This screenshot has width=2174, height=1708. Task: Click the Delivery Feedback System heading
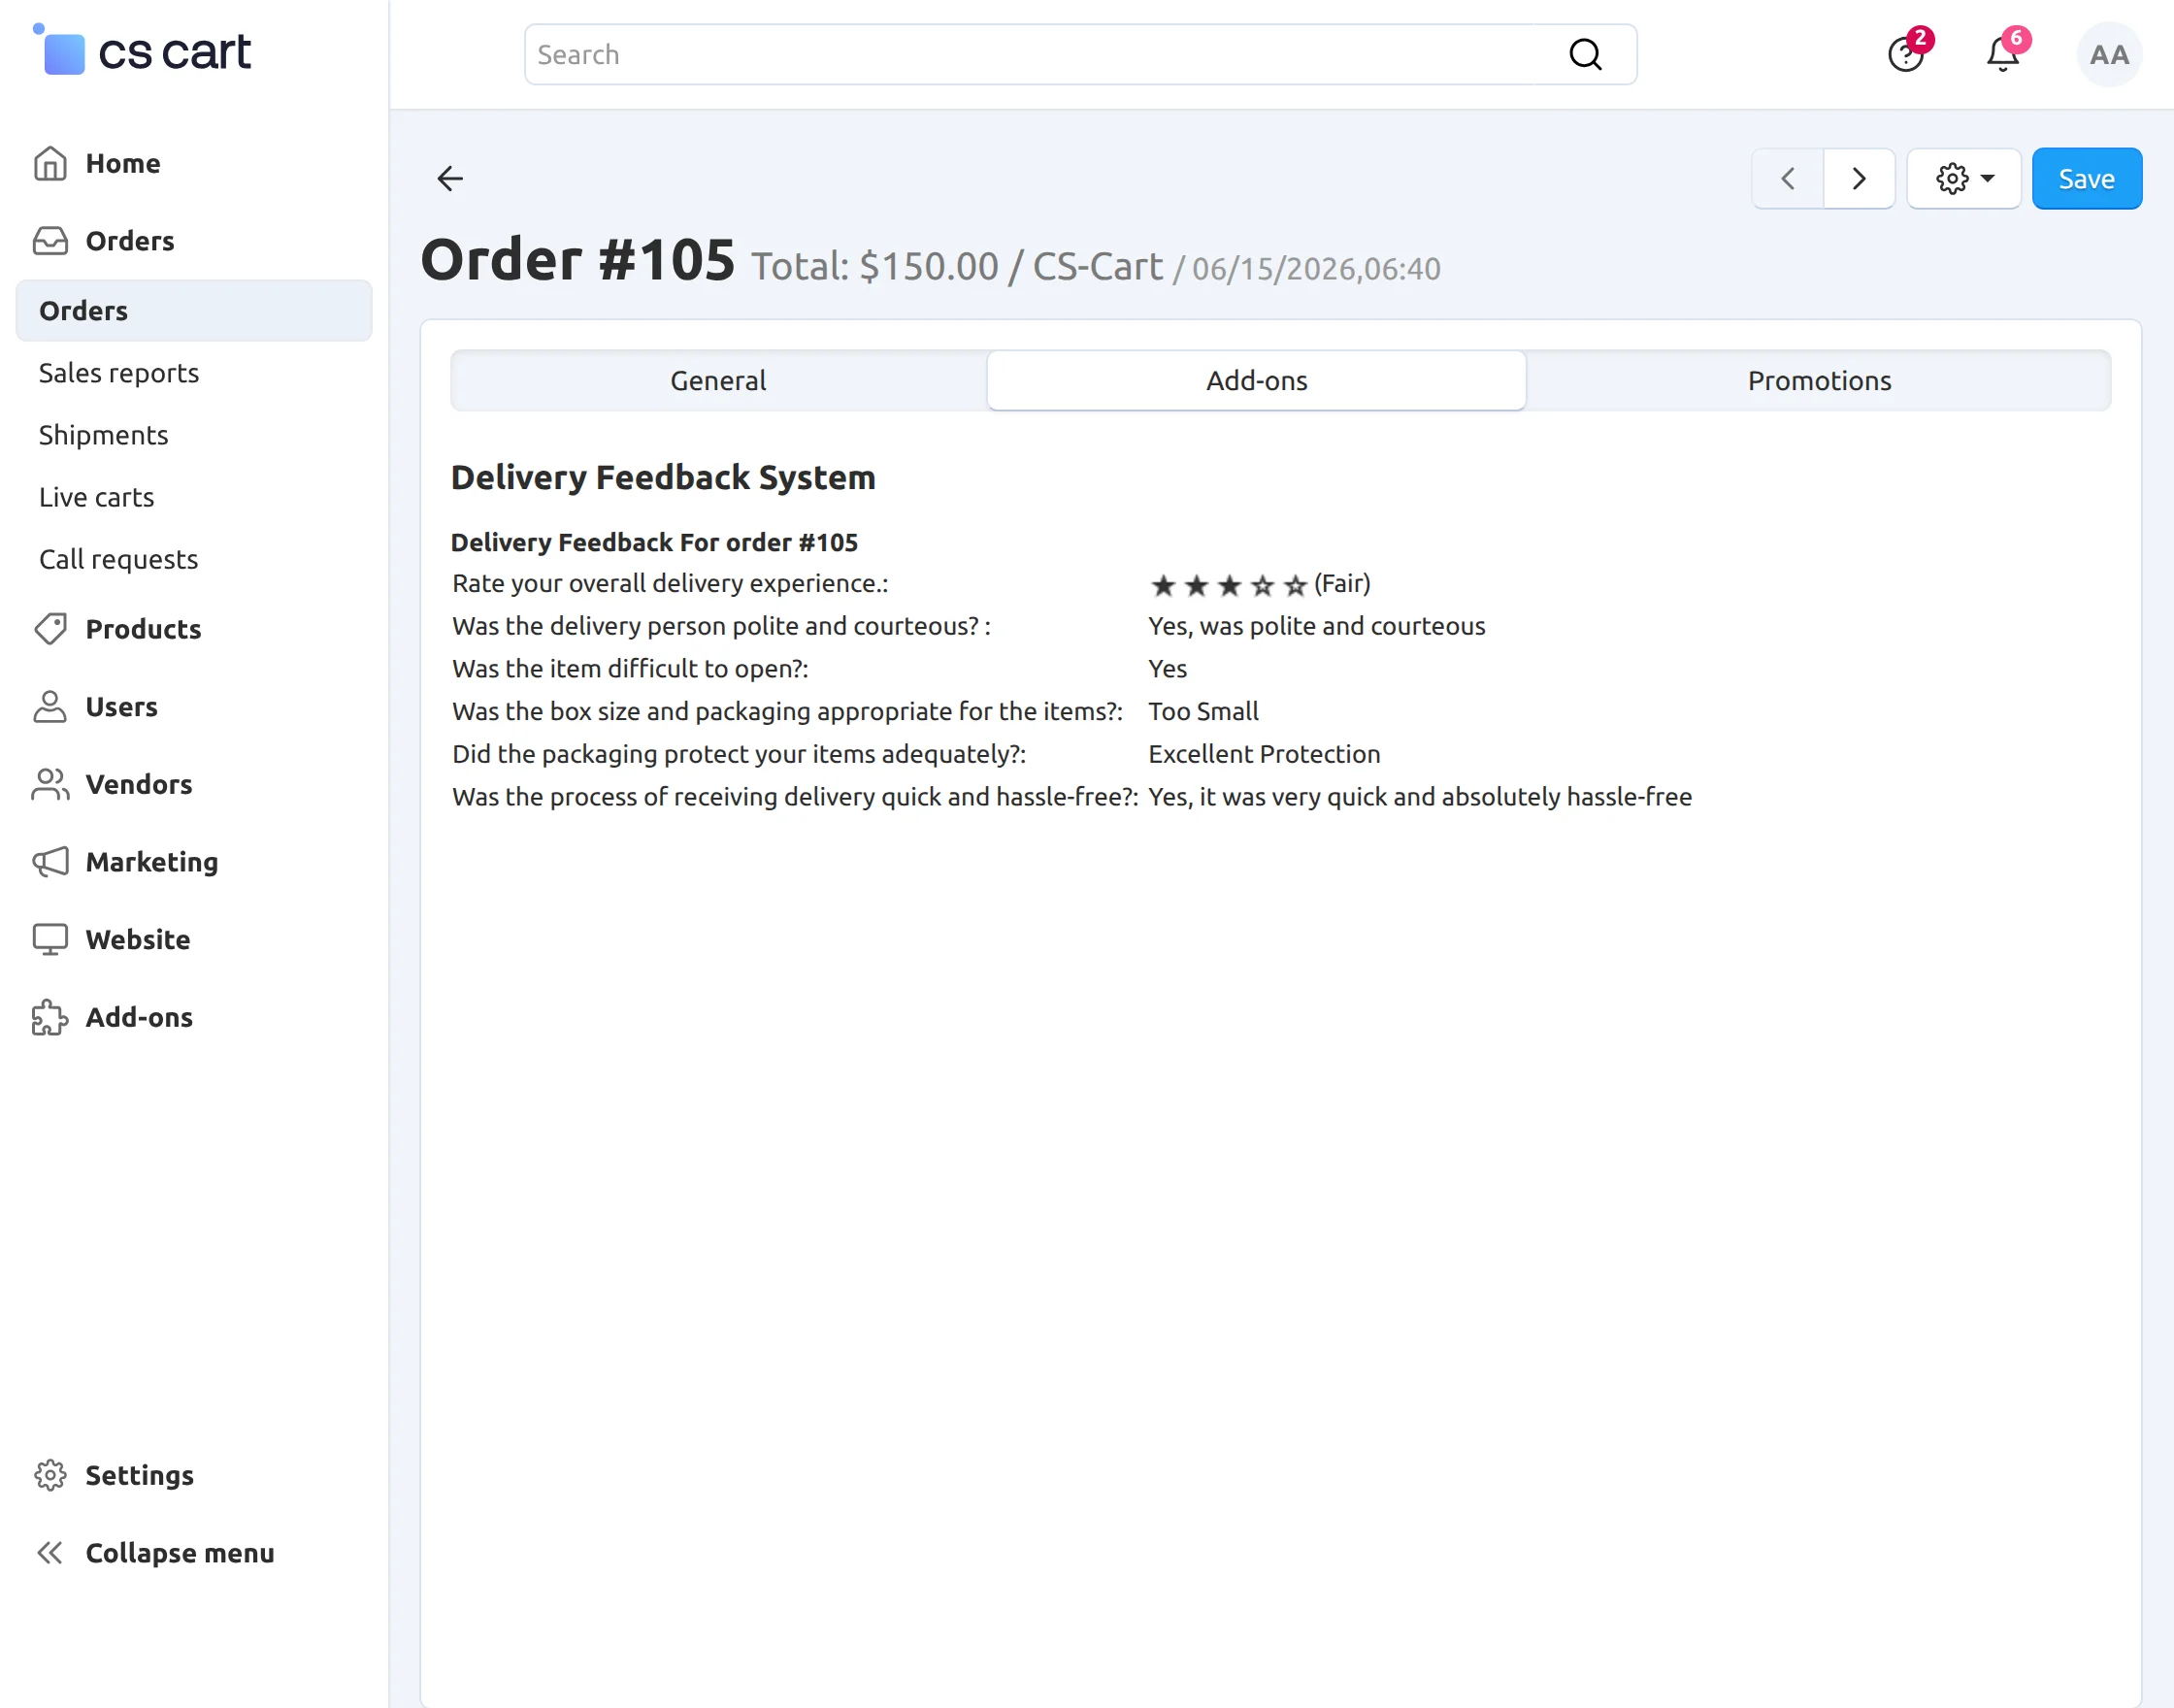[x=663, y=478]
